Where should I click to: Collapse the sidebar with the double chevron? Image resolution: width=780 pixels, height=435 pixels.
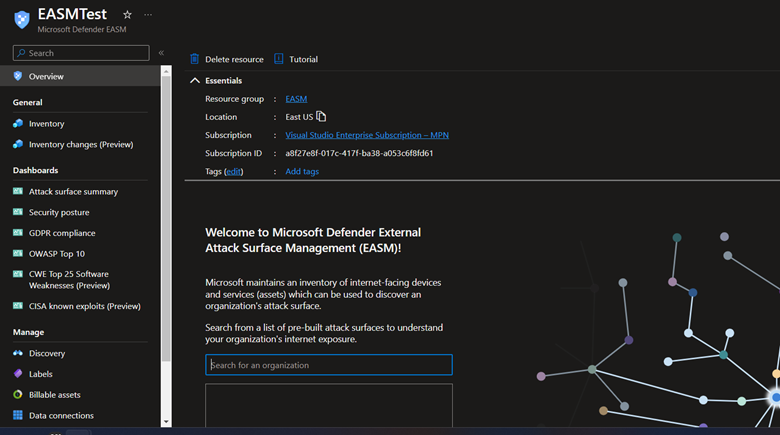(x=161, y=53)
